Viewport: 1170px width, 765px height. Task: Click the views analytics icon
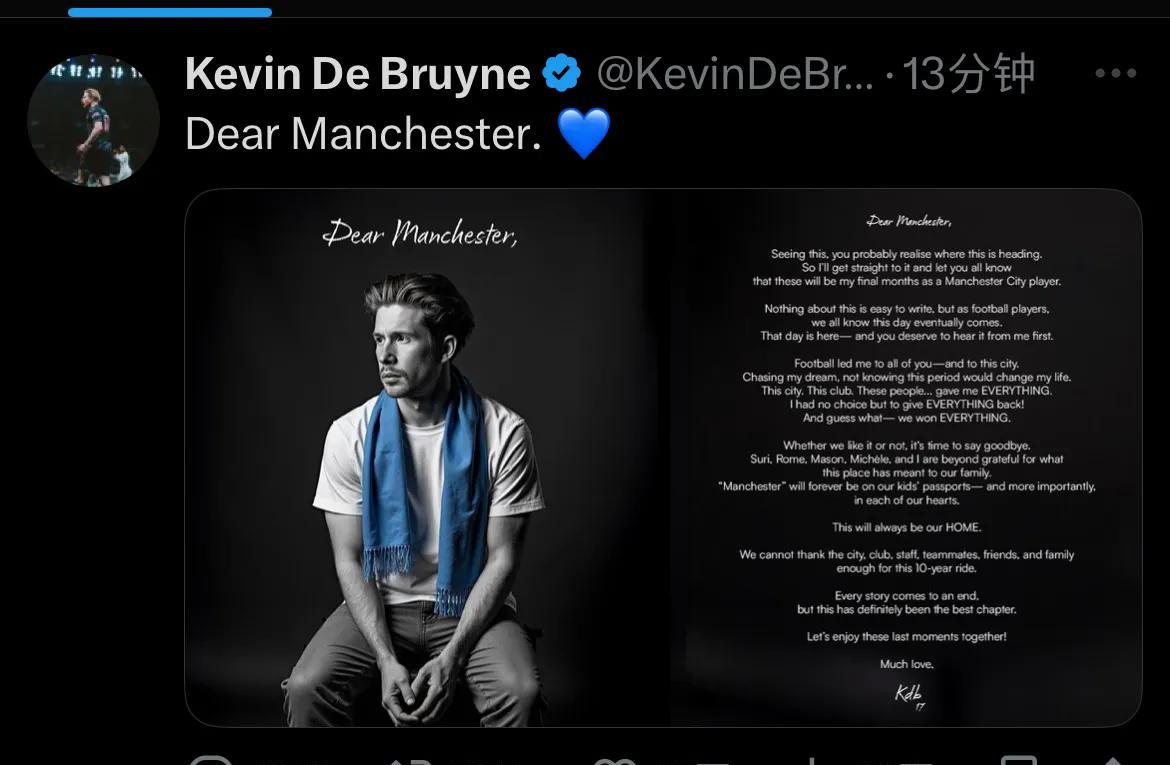(813, 761)
